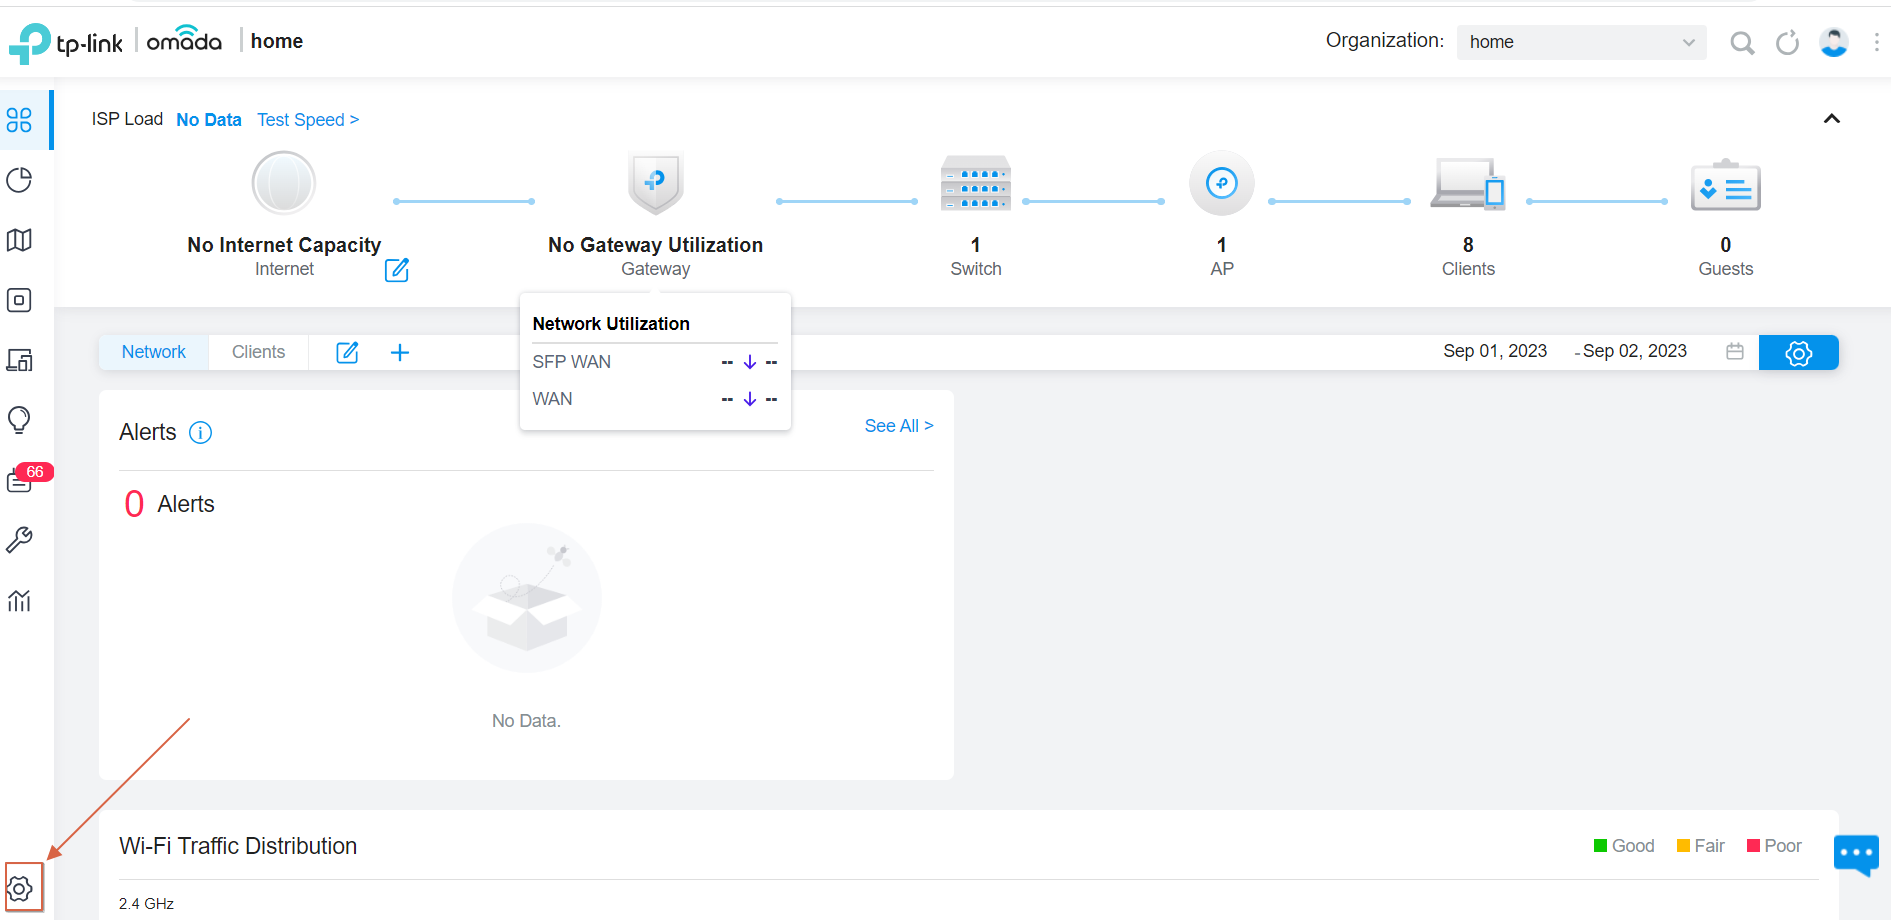
Task: Open the date range calendar icon
Action: (x=1735, y=351)
